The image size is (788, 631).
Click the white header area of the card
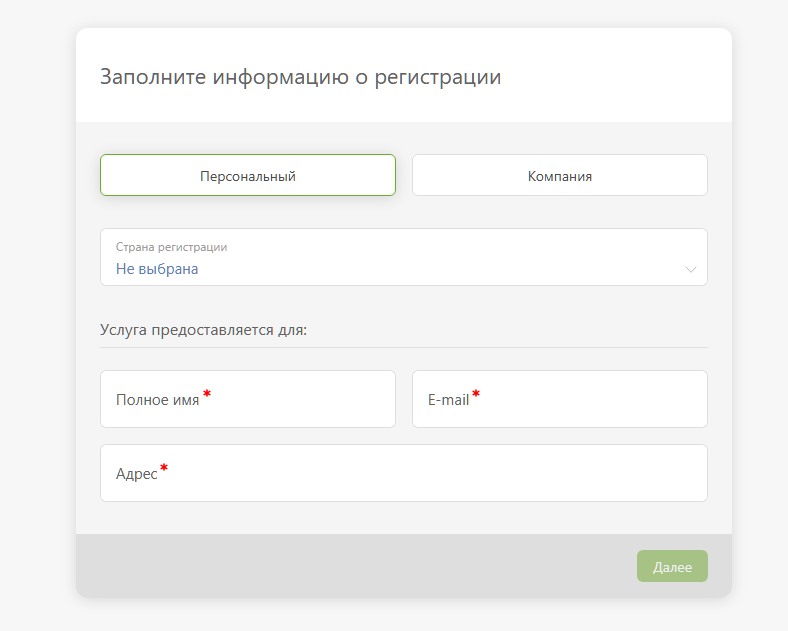click(603, 75)
